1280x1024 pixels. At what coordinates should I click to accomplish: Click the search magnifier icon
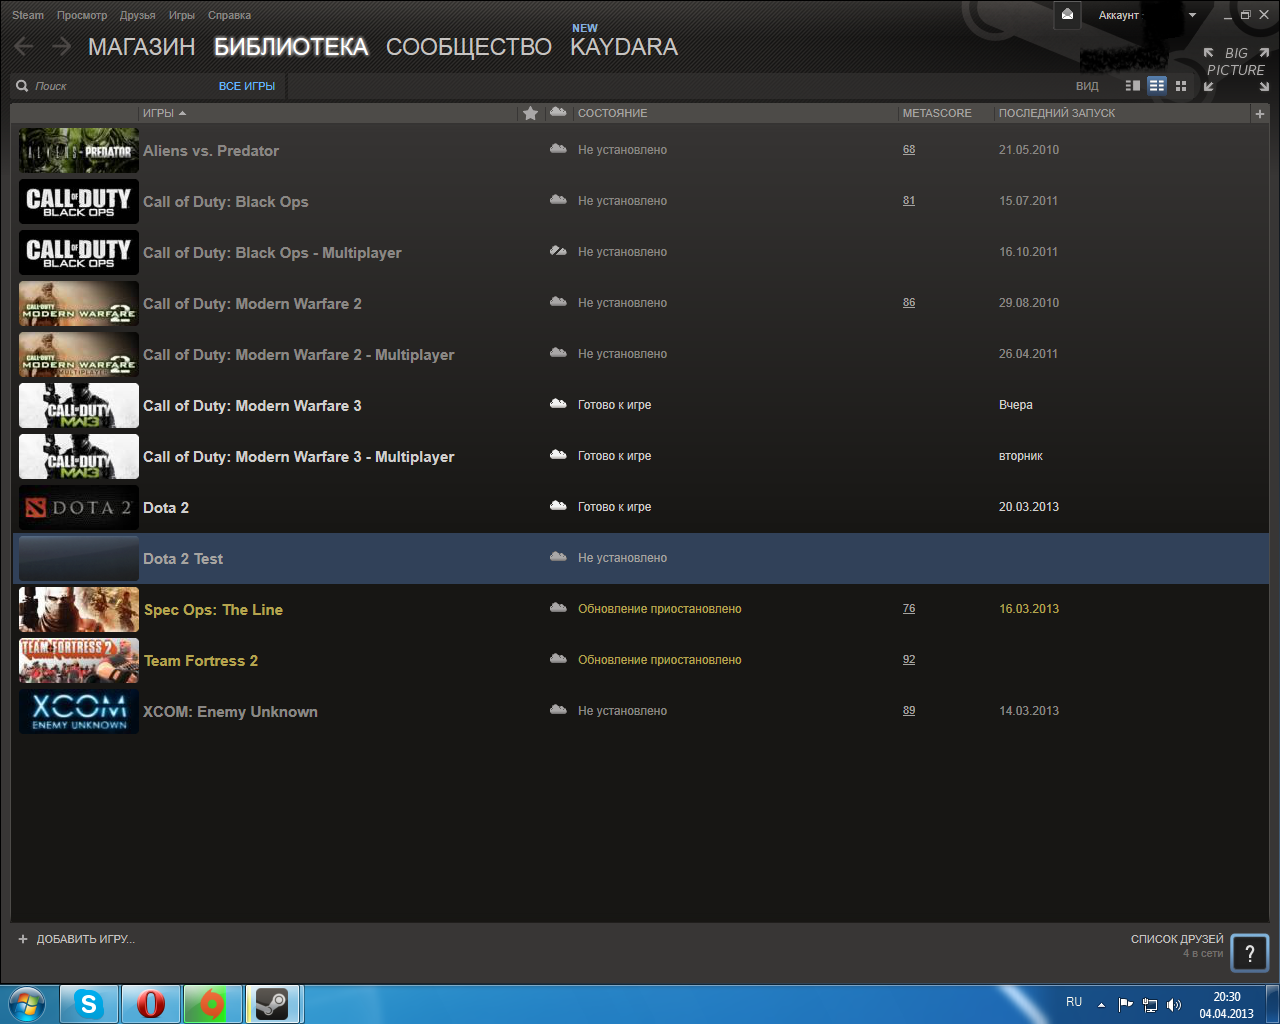point(22,86)
